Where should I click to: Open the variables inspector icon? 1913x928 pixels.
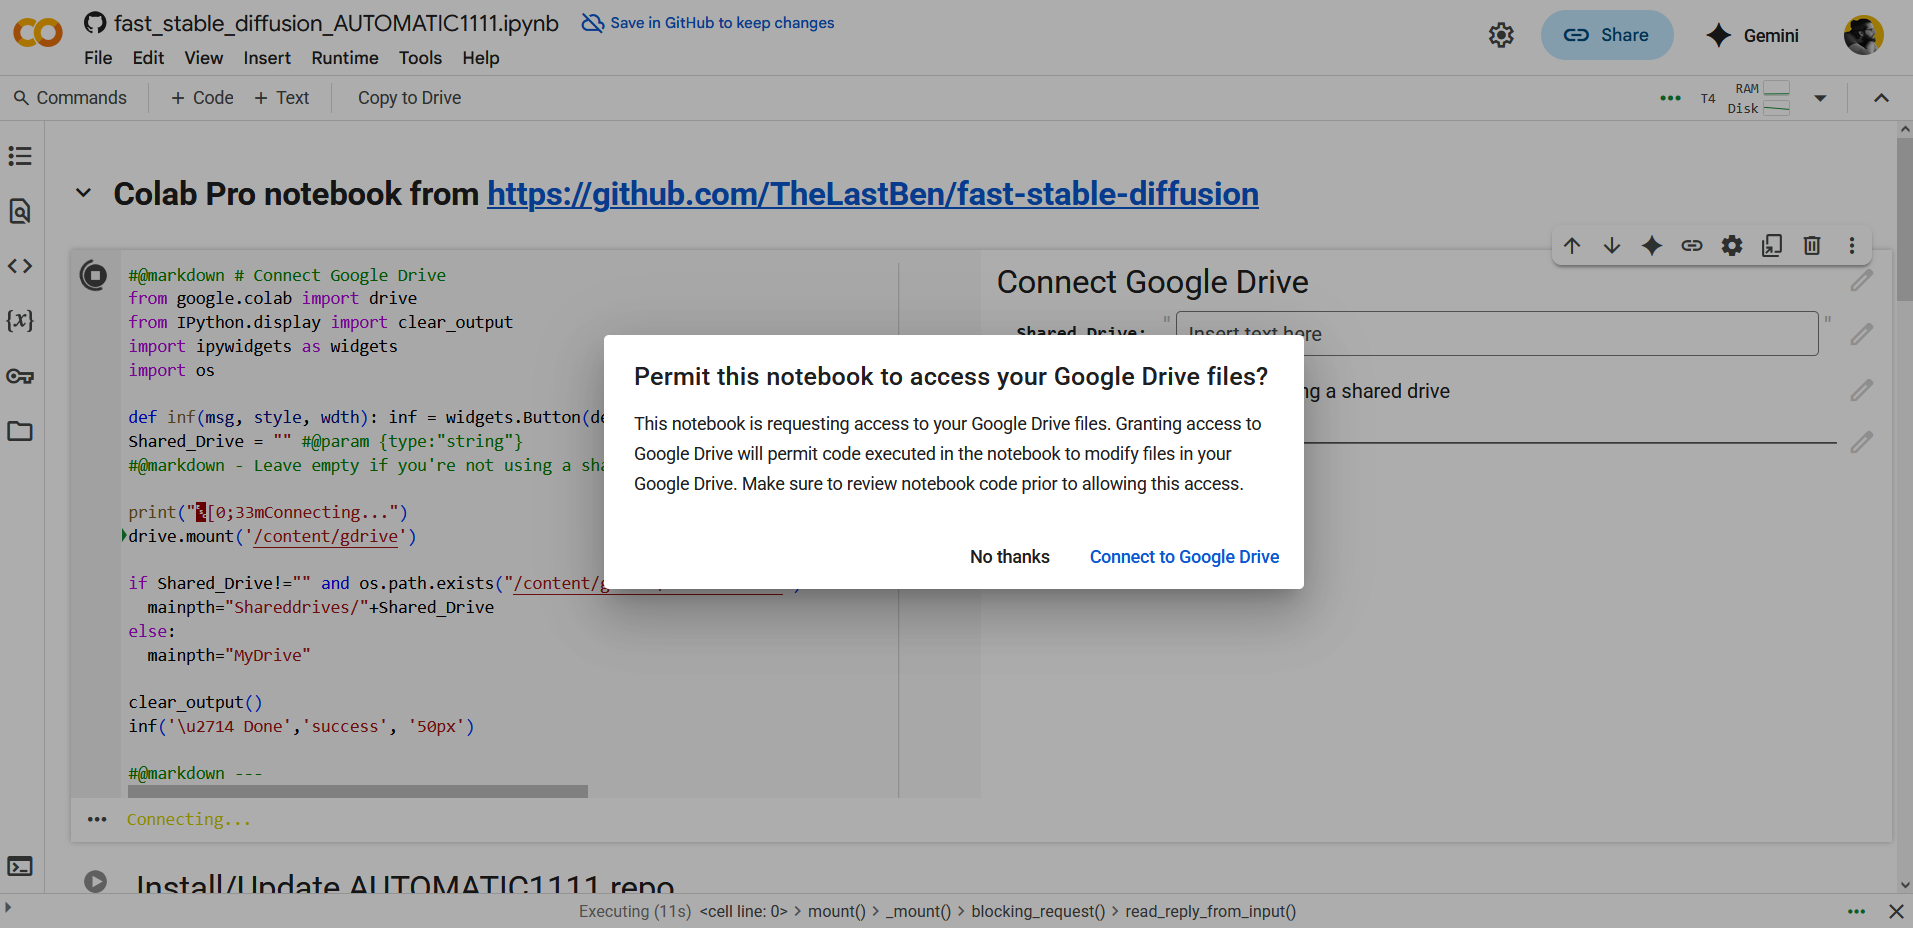20,321
